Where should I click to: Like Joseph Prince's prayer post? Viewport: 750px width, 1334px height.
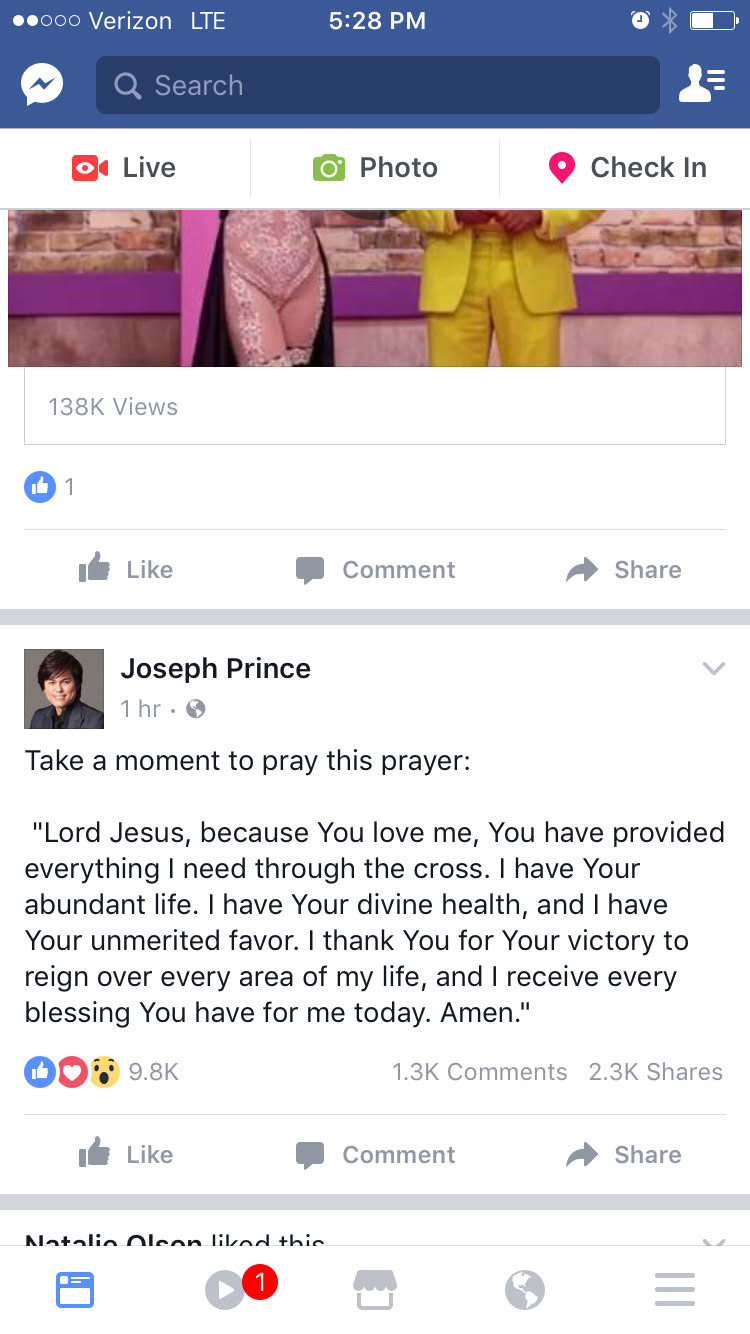pyautogui.click(x=126, y=1155)
